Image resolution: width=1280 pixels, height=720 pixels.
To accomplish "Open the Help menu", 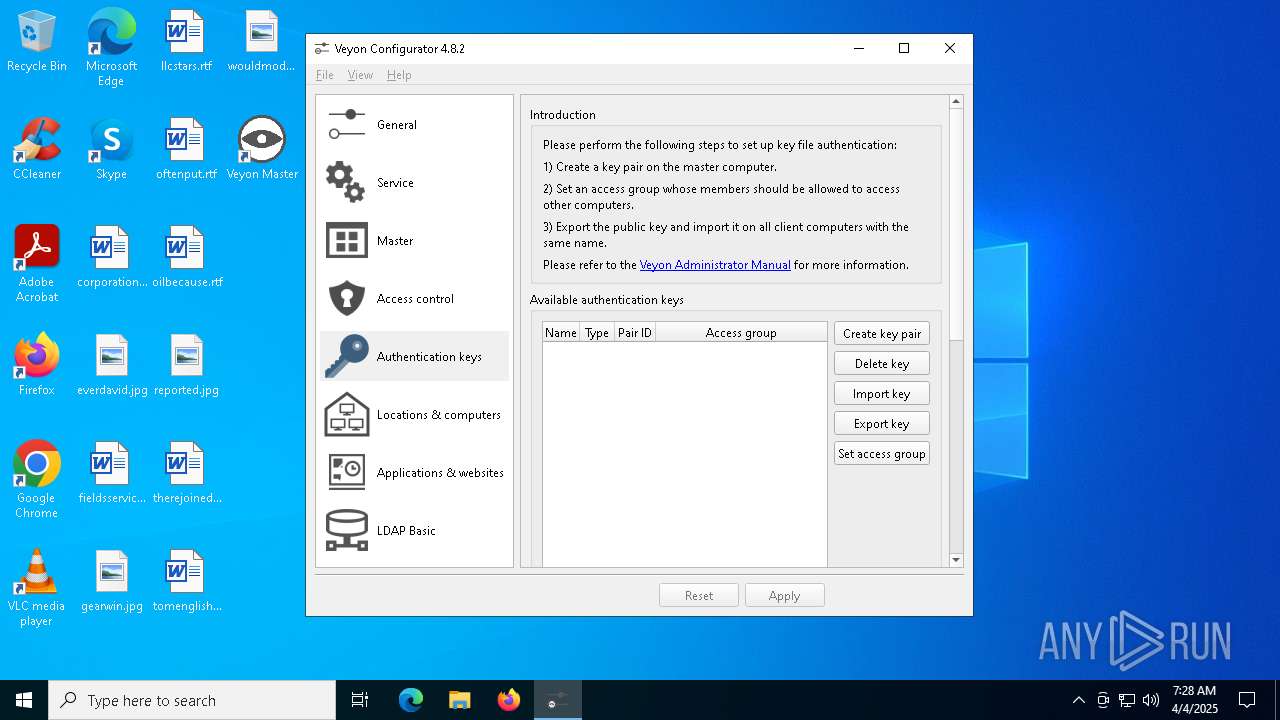I will pos(399,75).
